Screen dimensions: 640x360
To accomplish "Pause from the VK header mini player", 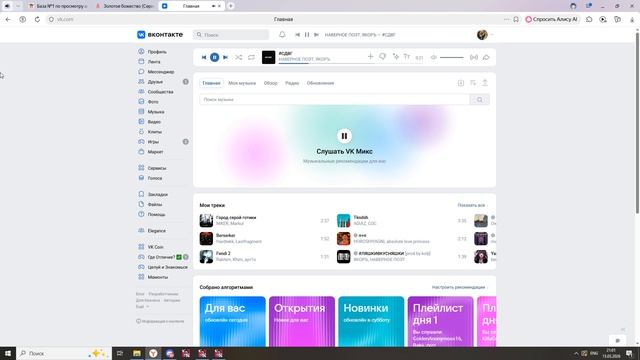I will (307, 35).
